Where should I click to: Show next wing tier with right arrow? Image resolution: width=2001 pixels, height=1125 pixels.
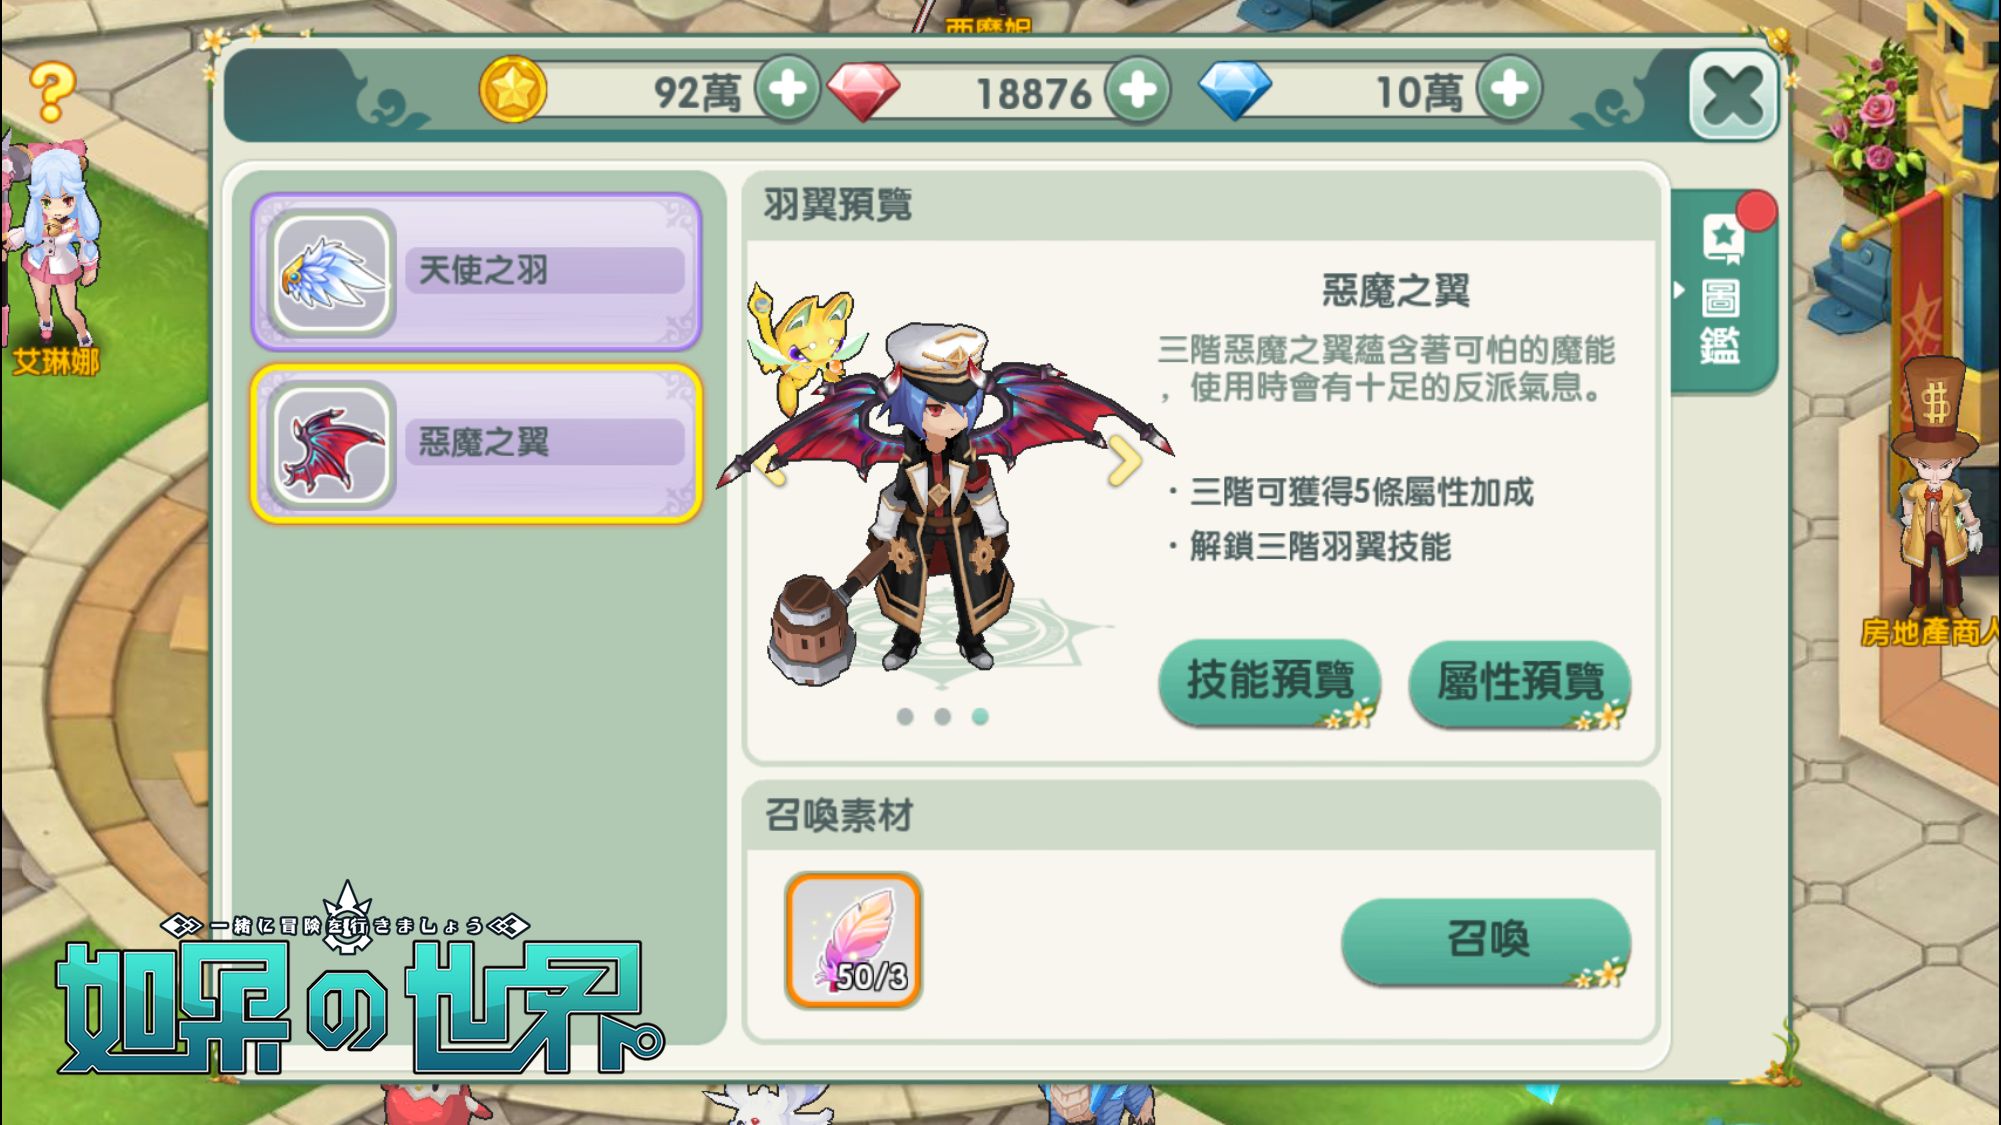tap(1124, 461)
